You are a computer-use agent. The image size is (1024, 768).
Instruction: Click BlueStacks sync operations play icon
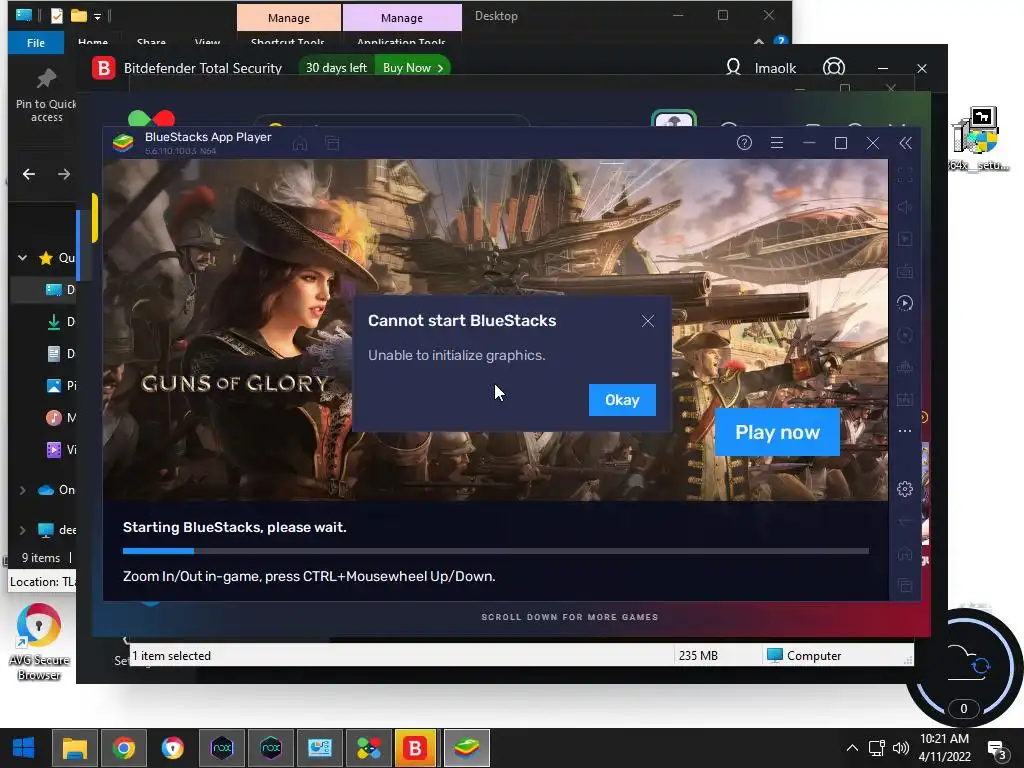(904, 303)
